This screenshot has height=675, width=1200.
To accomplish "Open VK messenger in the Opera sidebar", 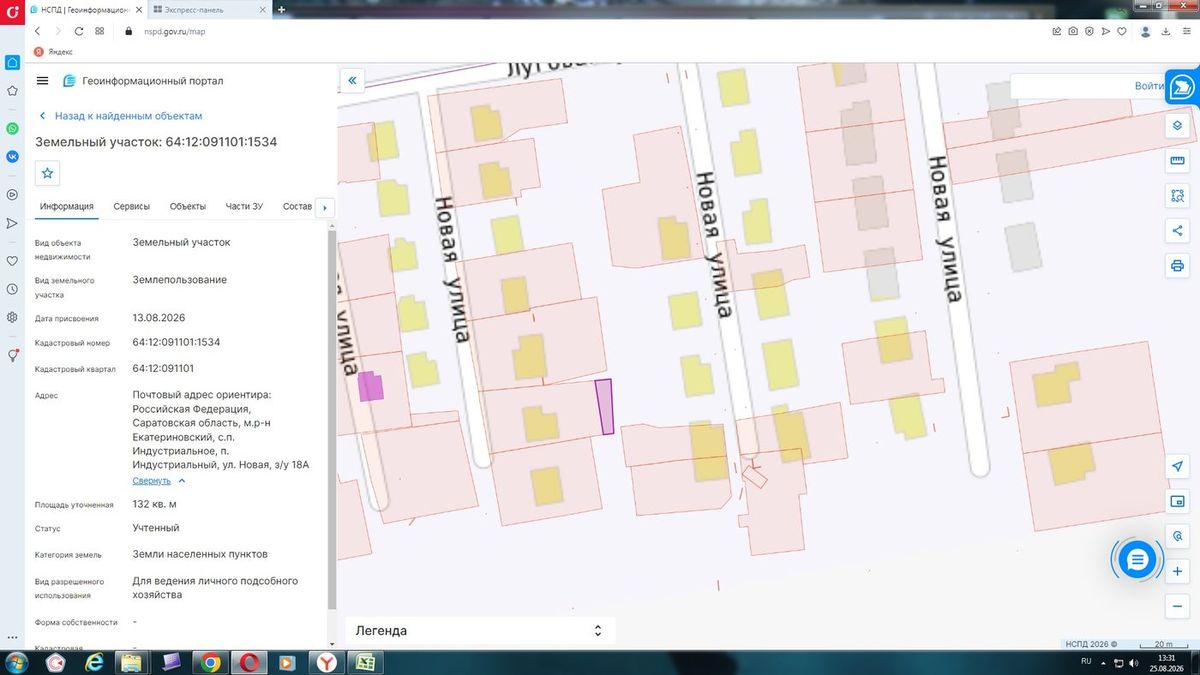I will click(x=12, y=157).
